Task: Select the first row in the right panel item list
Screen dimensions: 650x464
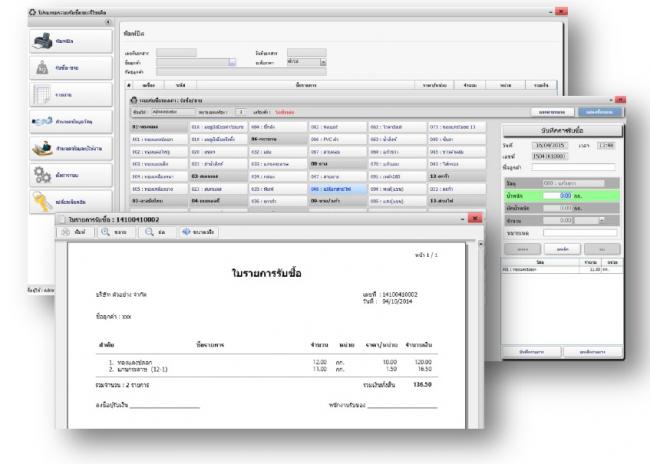Action: (x=562, y=270)
